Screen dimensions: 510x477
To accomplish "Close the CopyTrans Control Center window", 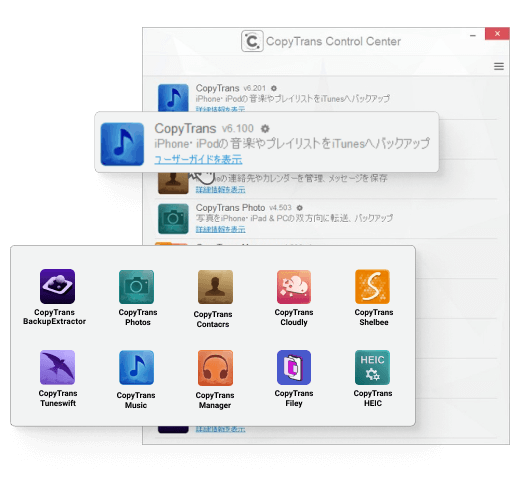I will [x=497, y=34].
